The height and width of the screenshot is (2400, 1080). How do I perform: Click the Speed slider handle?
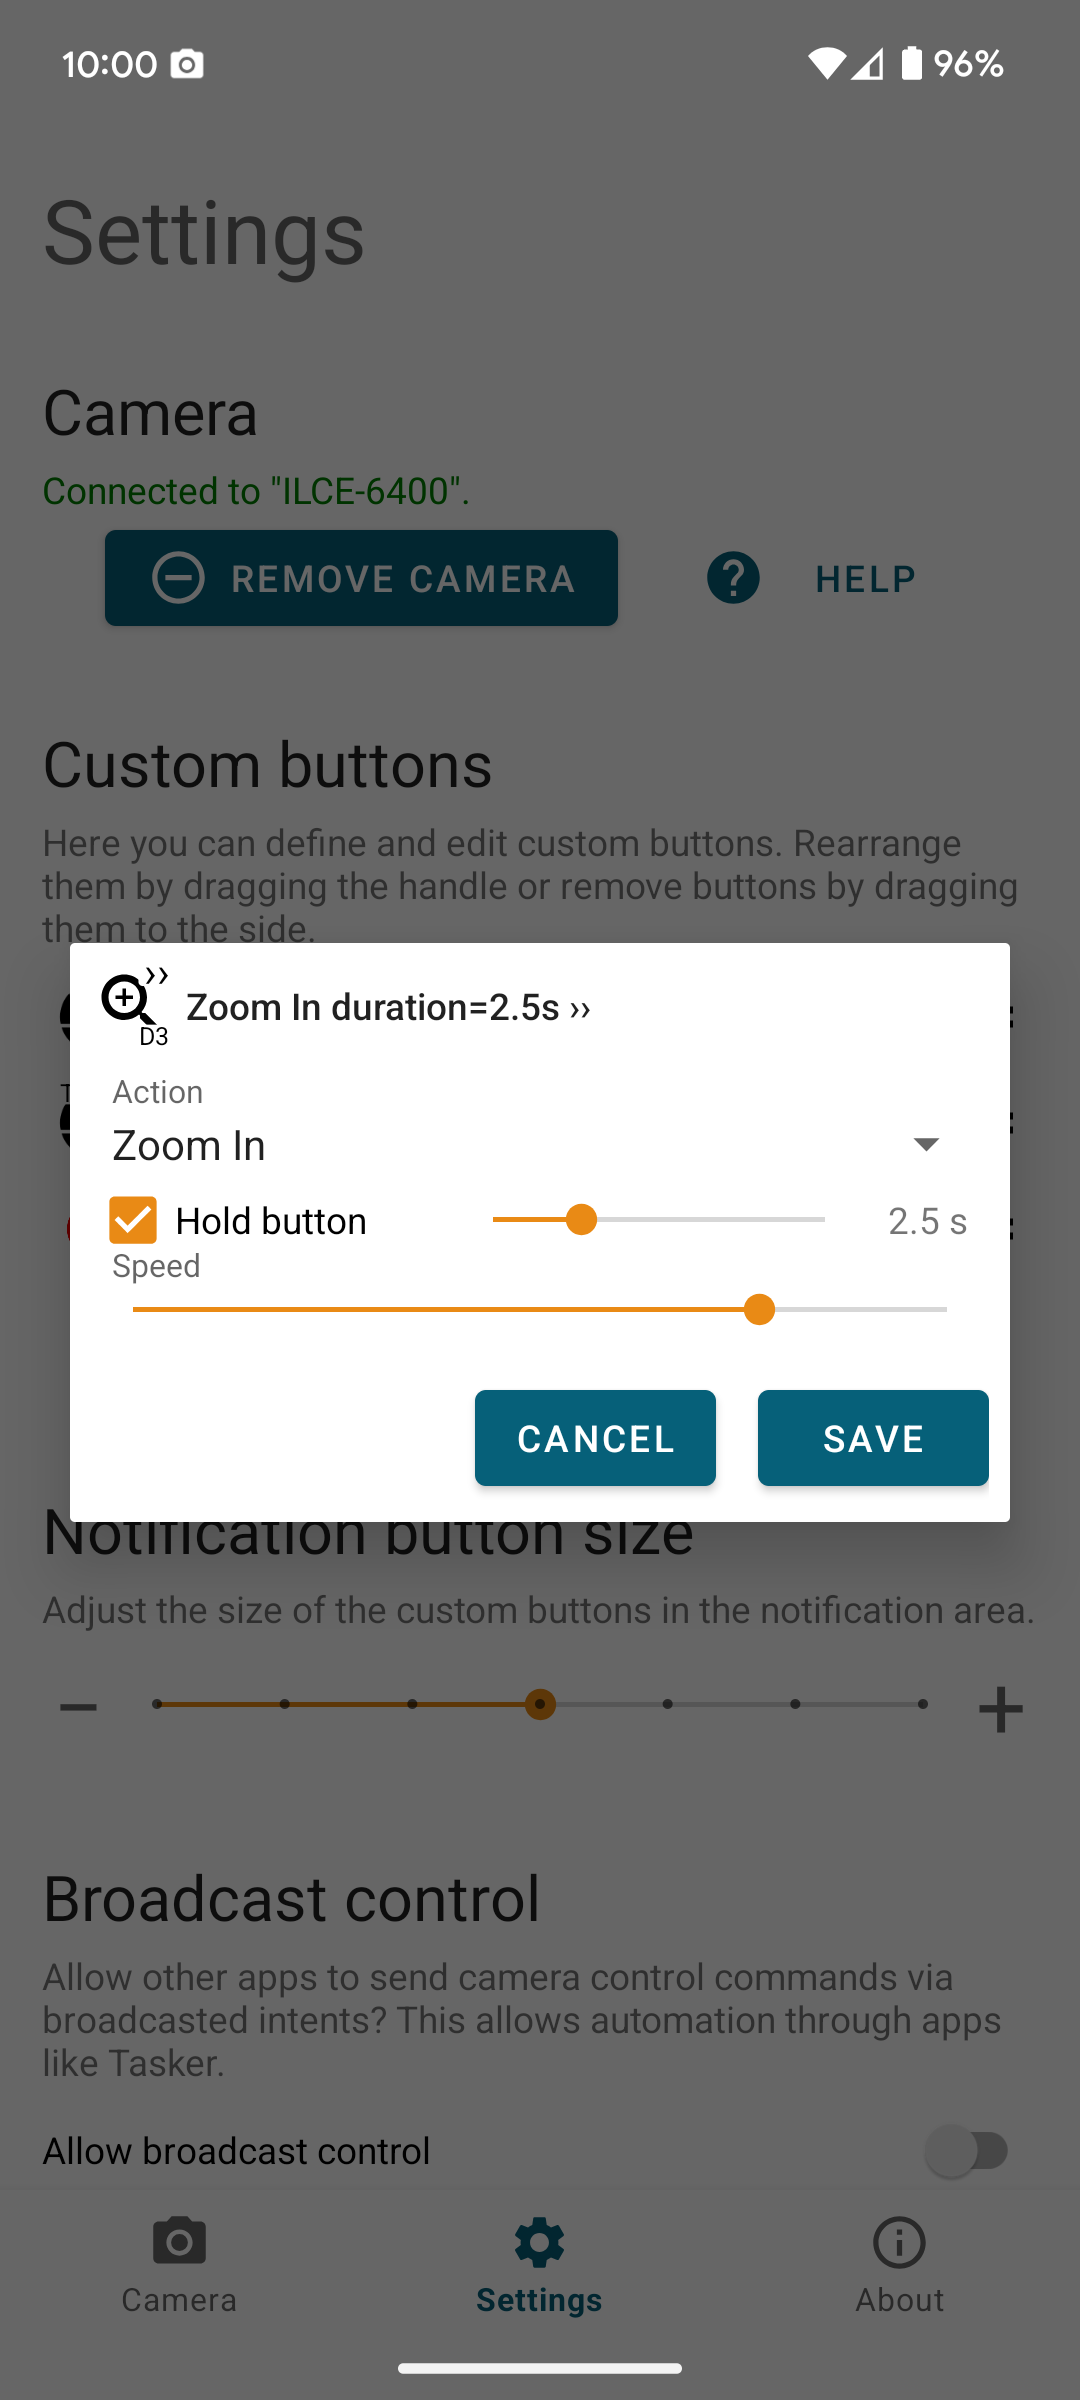pos(760,1309)
